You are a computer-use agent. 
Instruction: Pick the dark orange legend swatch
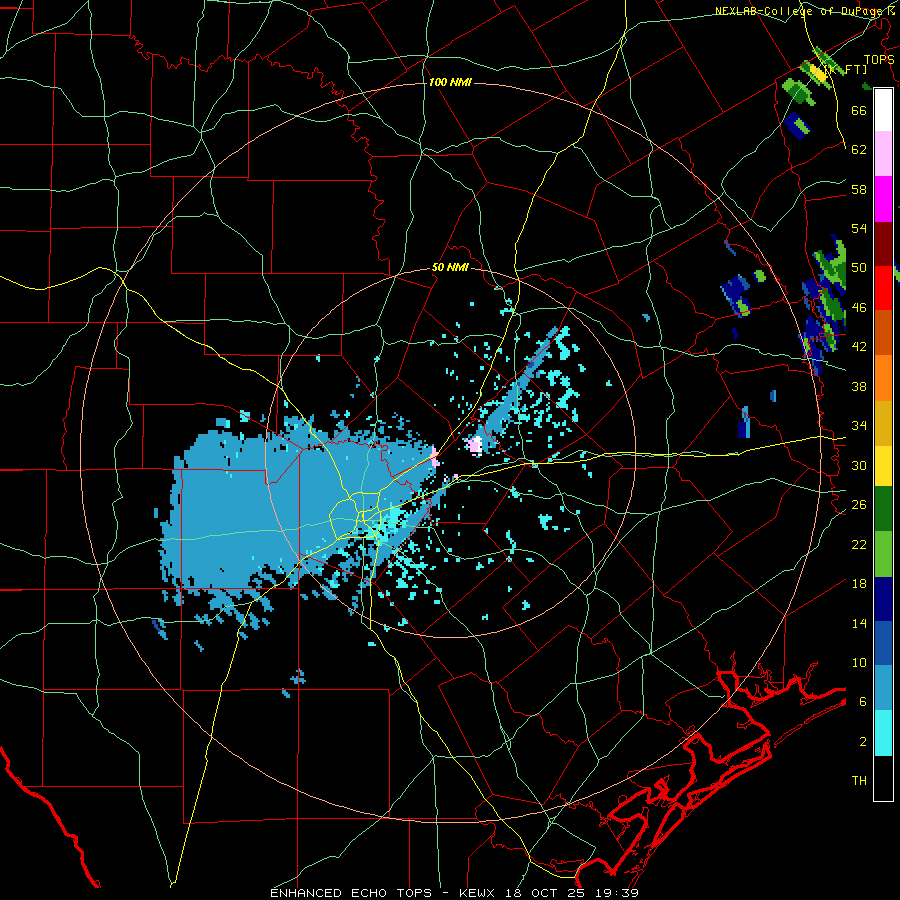coord(883,332)
